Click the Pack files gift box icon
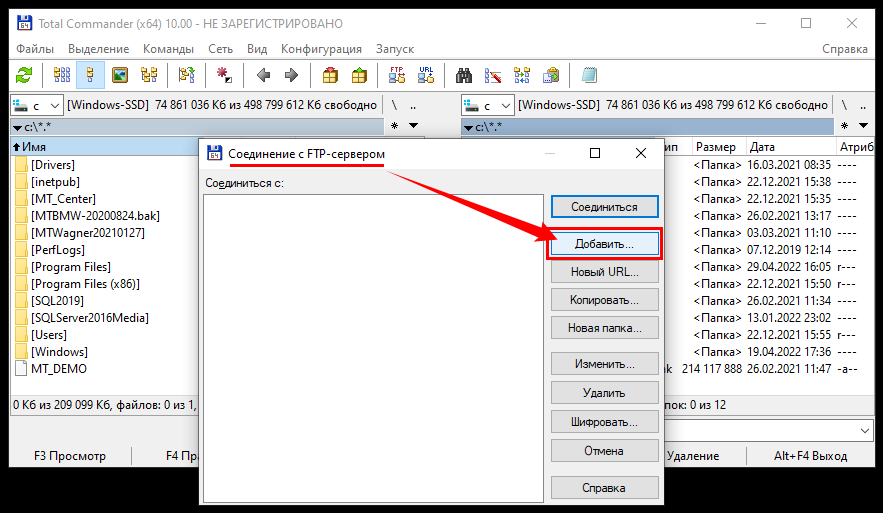 click(x=329, y=75)
